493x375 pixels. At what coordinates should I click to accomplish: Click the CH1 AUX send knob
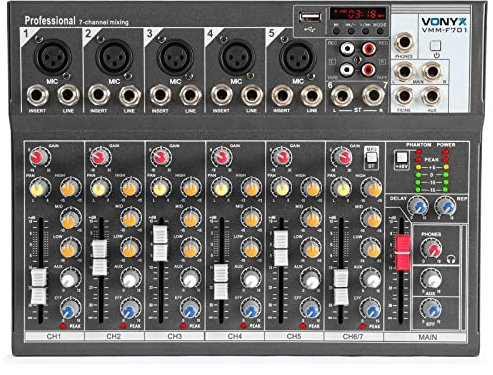pos(71,278)
